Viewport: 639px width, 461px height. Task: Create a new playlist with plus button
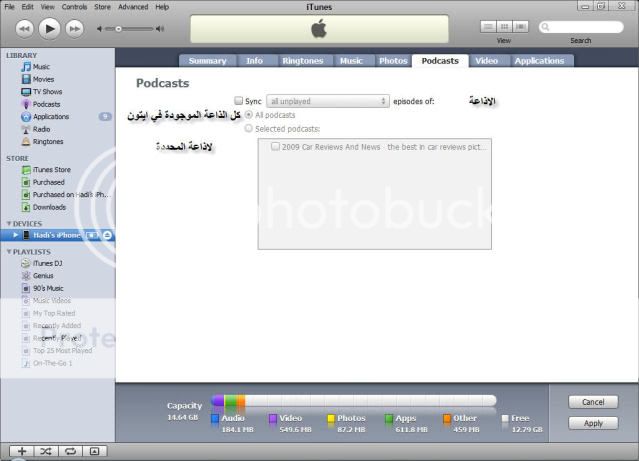click(x=22, y=451)
